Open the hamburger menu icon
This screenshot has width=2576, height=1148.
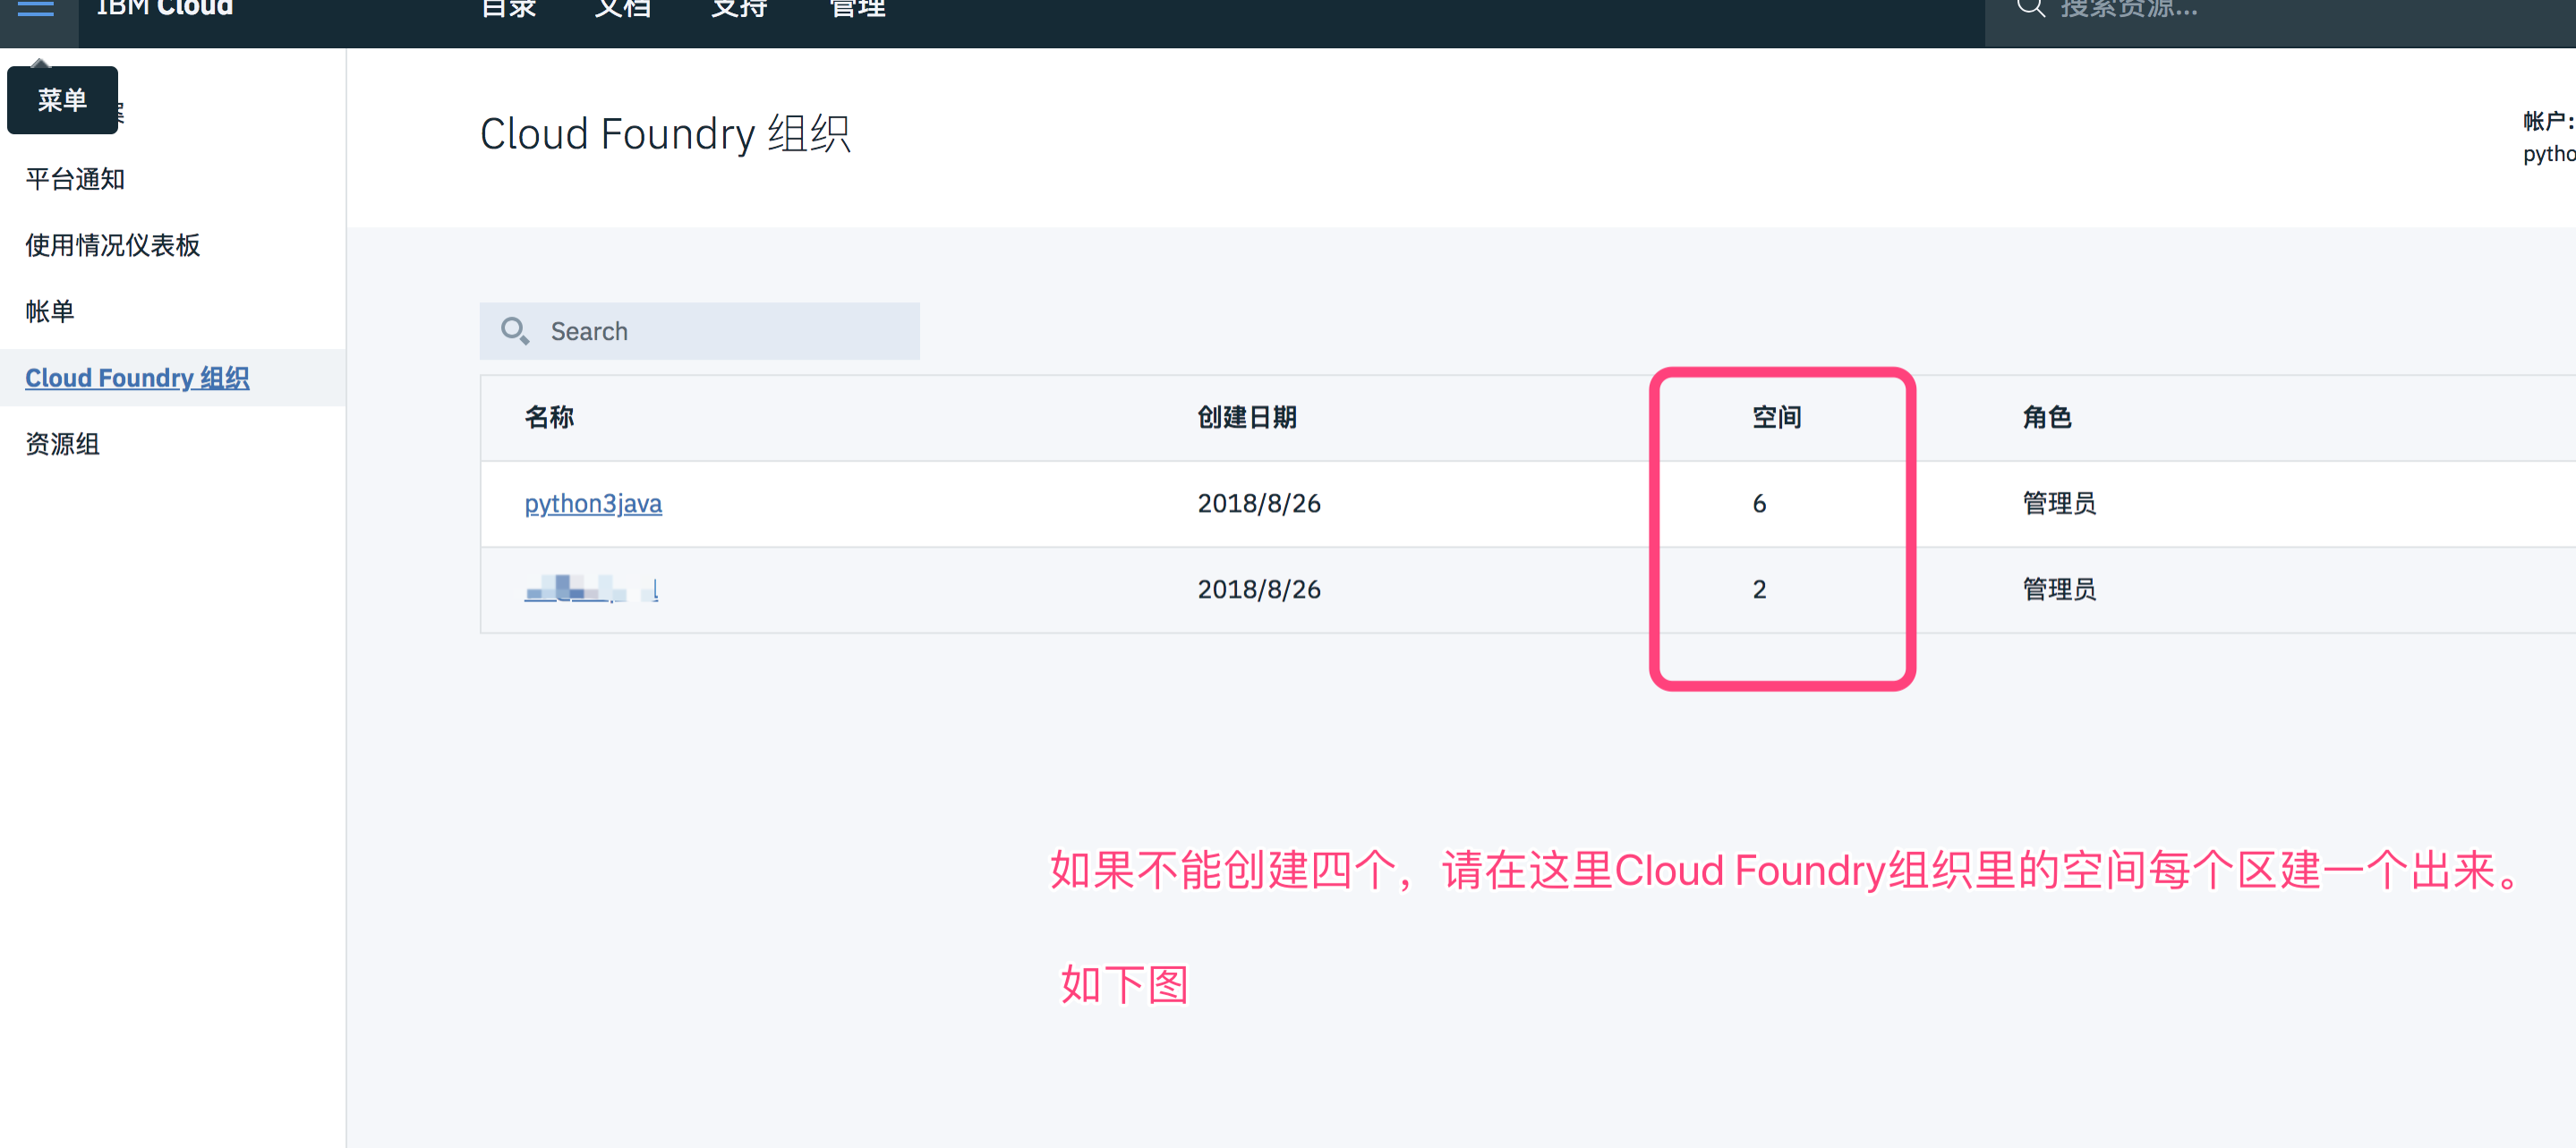(x=36, y=10)
